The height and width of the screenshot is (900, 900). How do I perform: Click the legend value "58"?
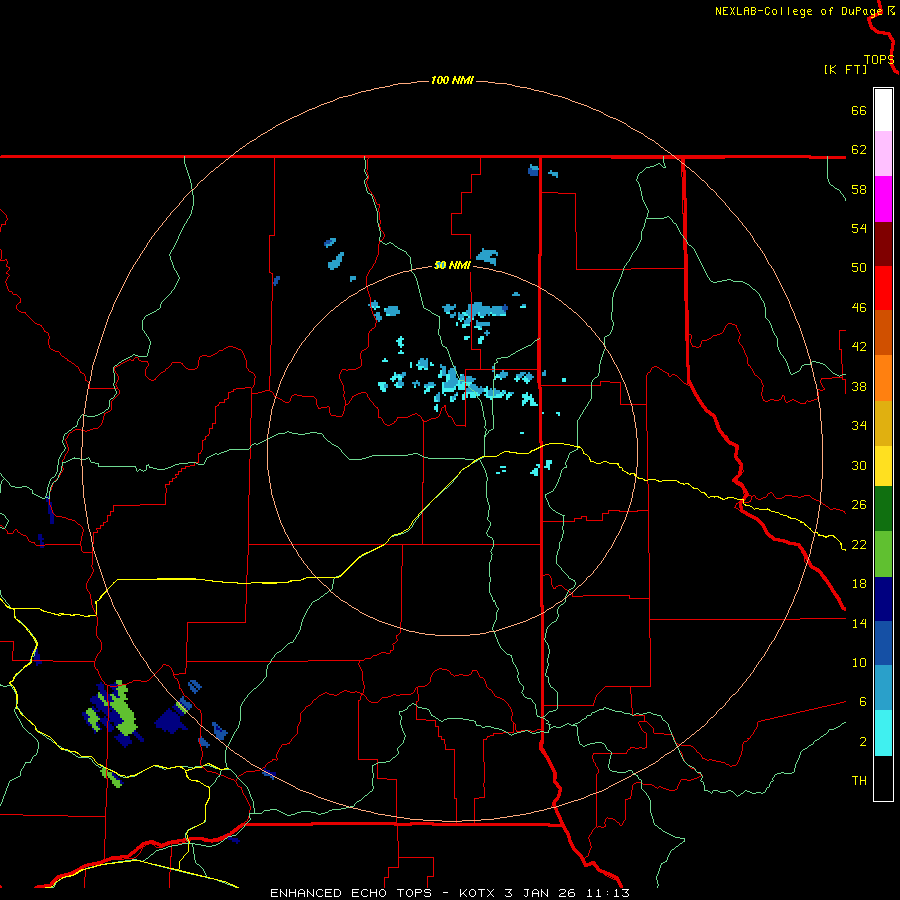(859, 189)
